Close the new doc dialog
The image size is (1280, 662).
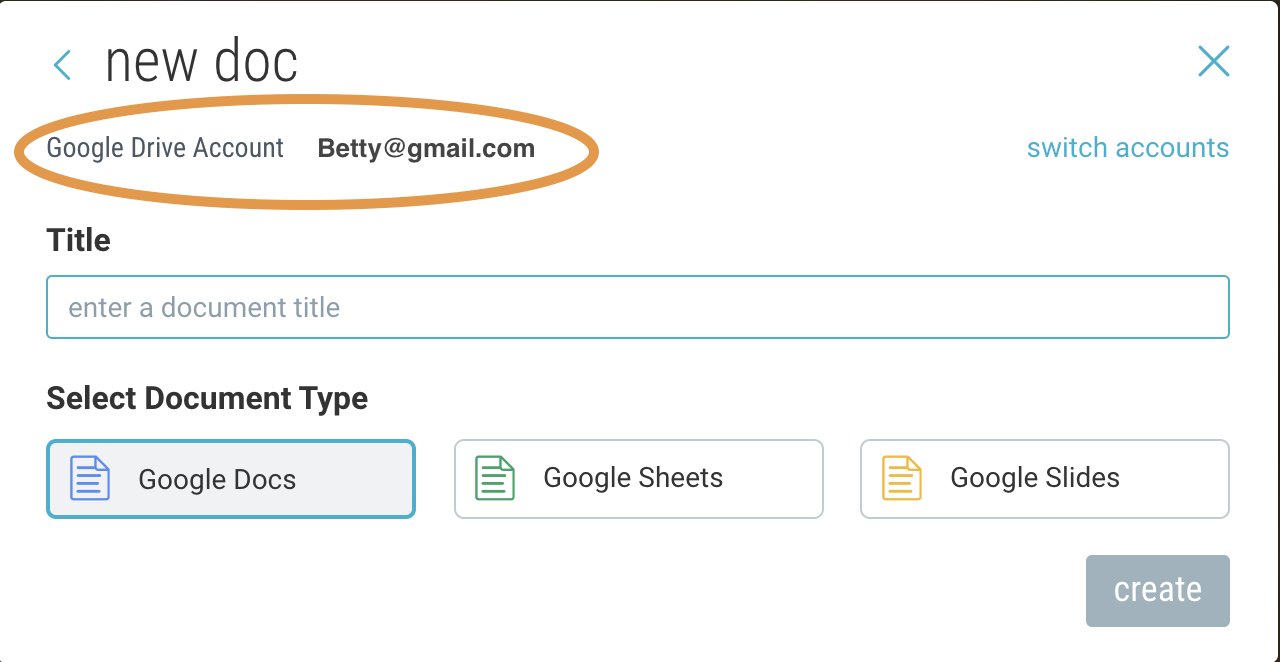point(1213,61)
